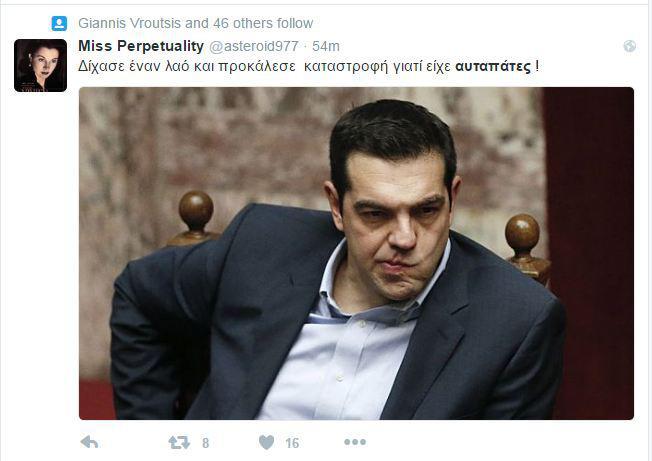View likes count number 16

click(292, 443)
